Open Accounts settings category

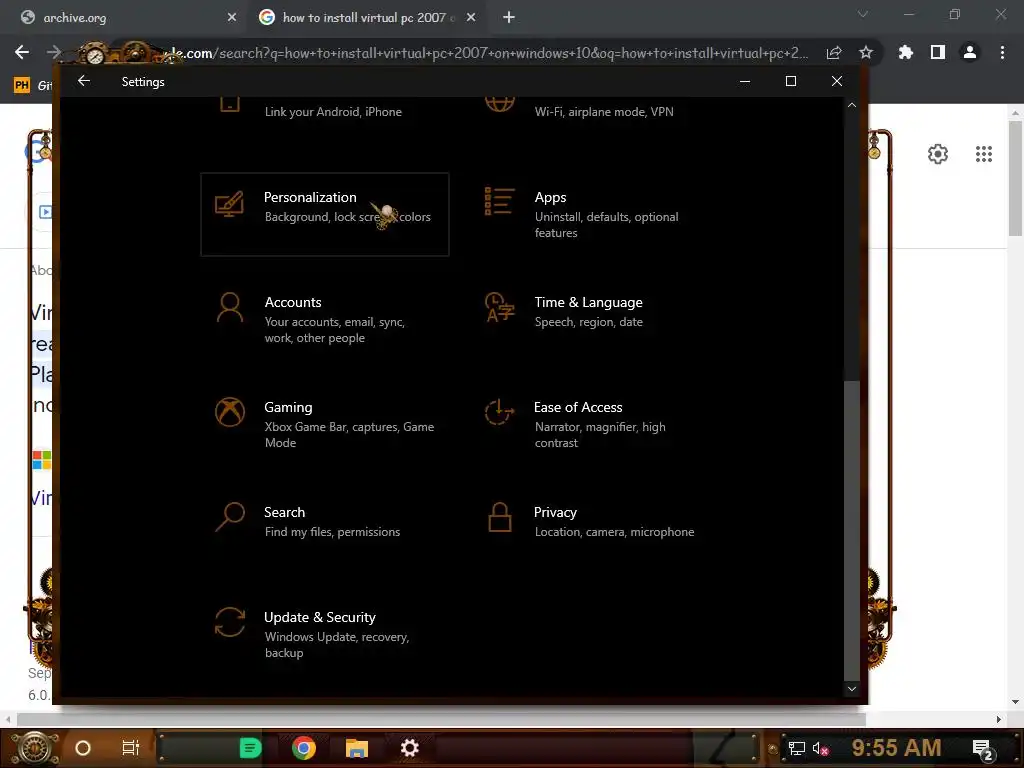[x=325, y=319]
